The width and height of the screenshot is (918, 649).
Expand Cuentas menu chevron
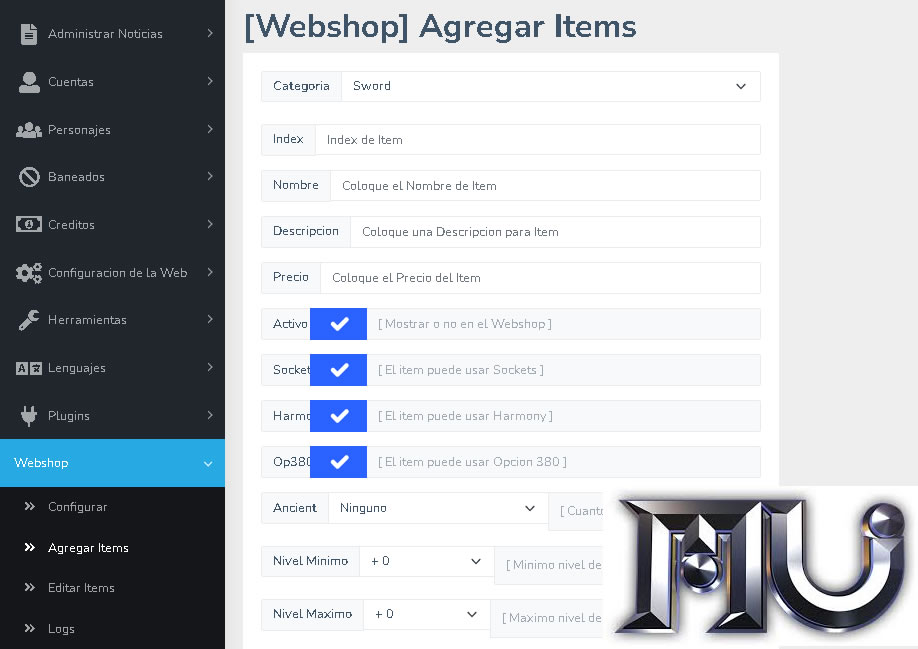(x=210, y=81)
